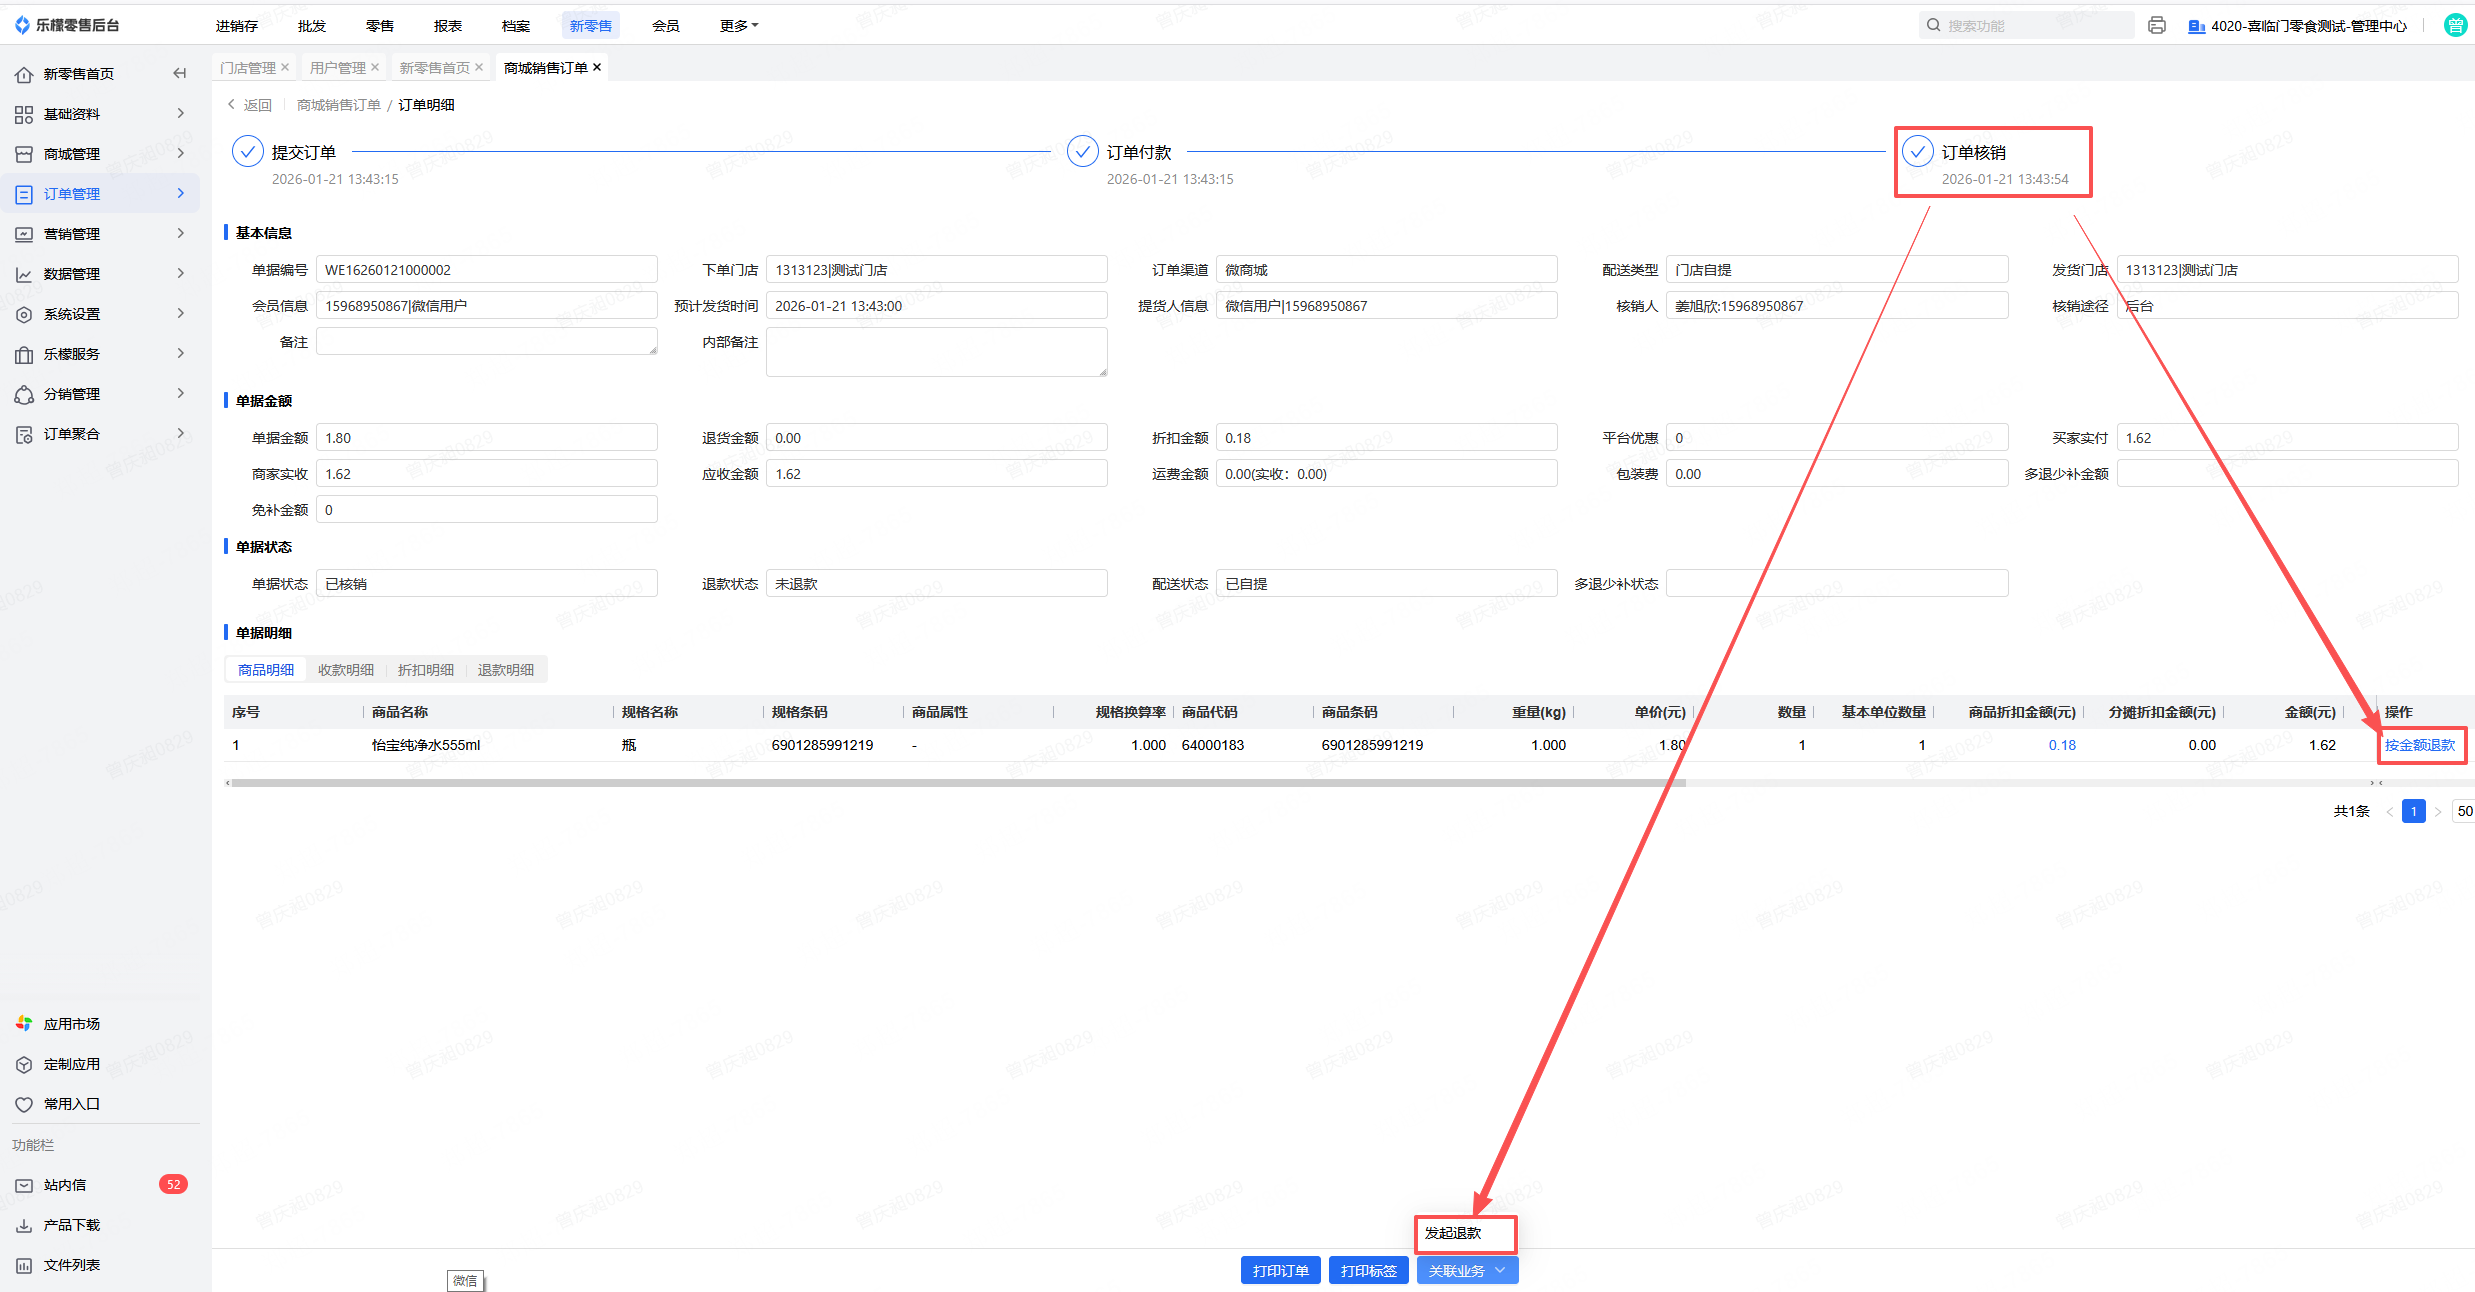Switch to the 收款明细 tab
The image size is (2475, 1292).
346,670
